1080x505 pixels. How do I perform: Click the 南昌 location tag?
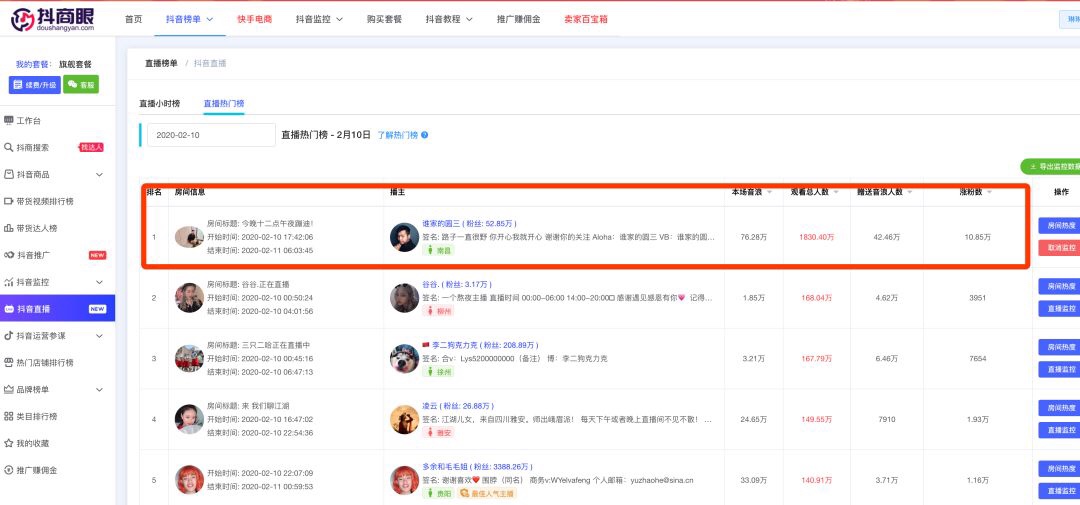(x=439, y=250)
